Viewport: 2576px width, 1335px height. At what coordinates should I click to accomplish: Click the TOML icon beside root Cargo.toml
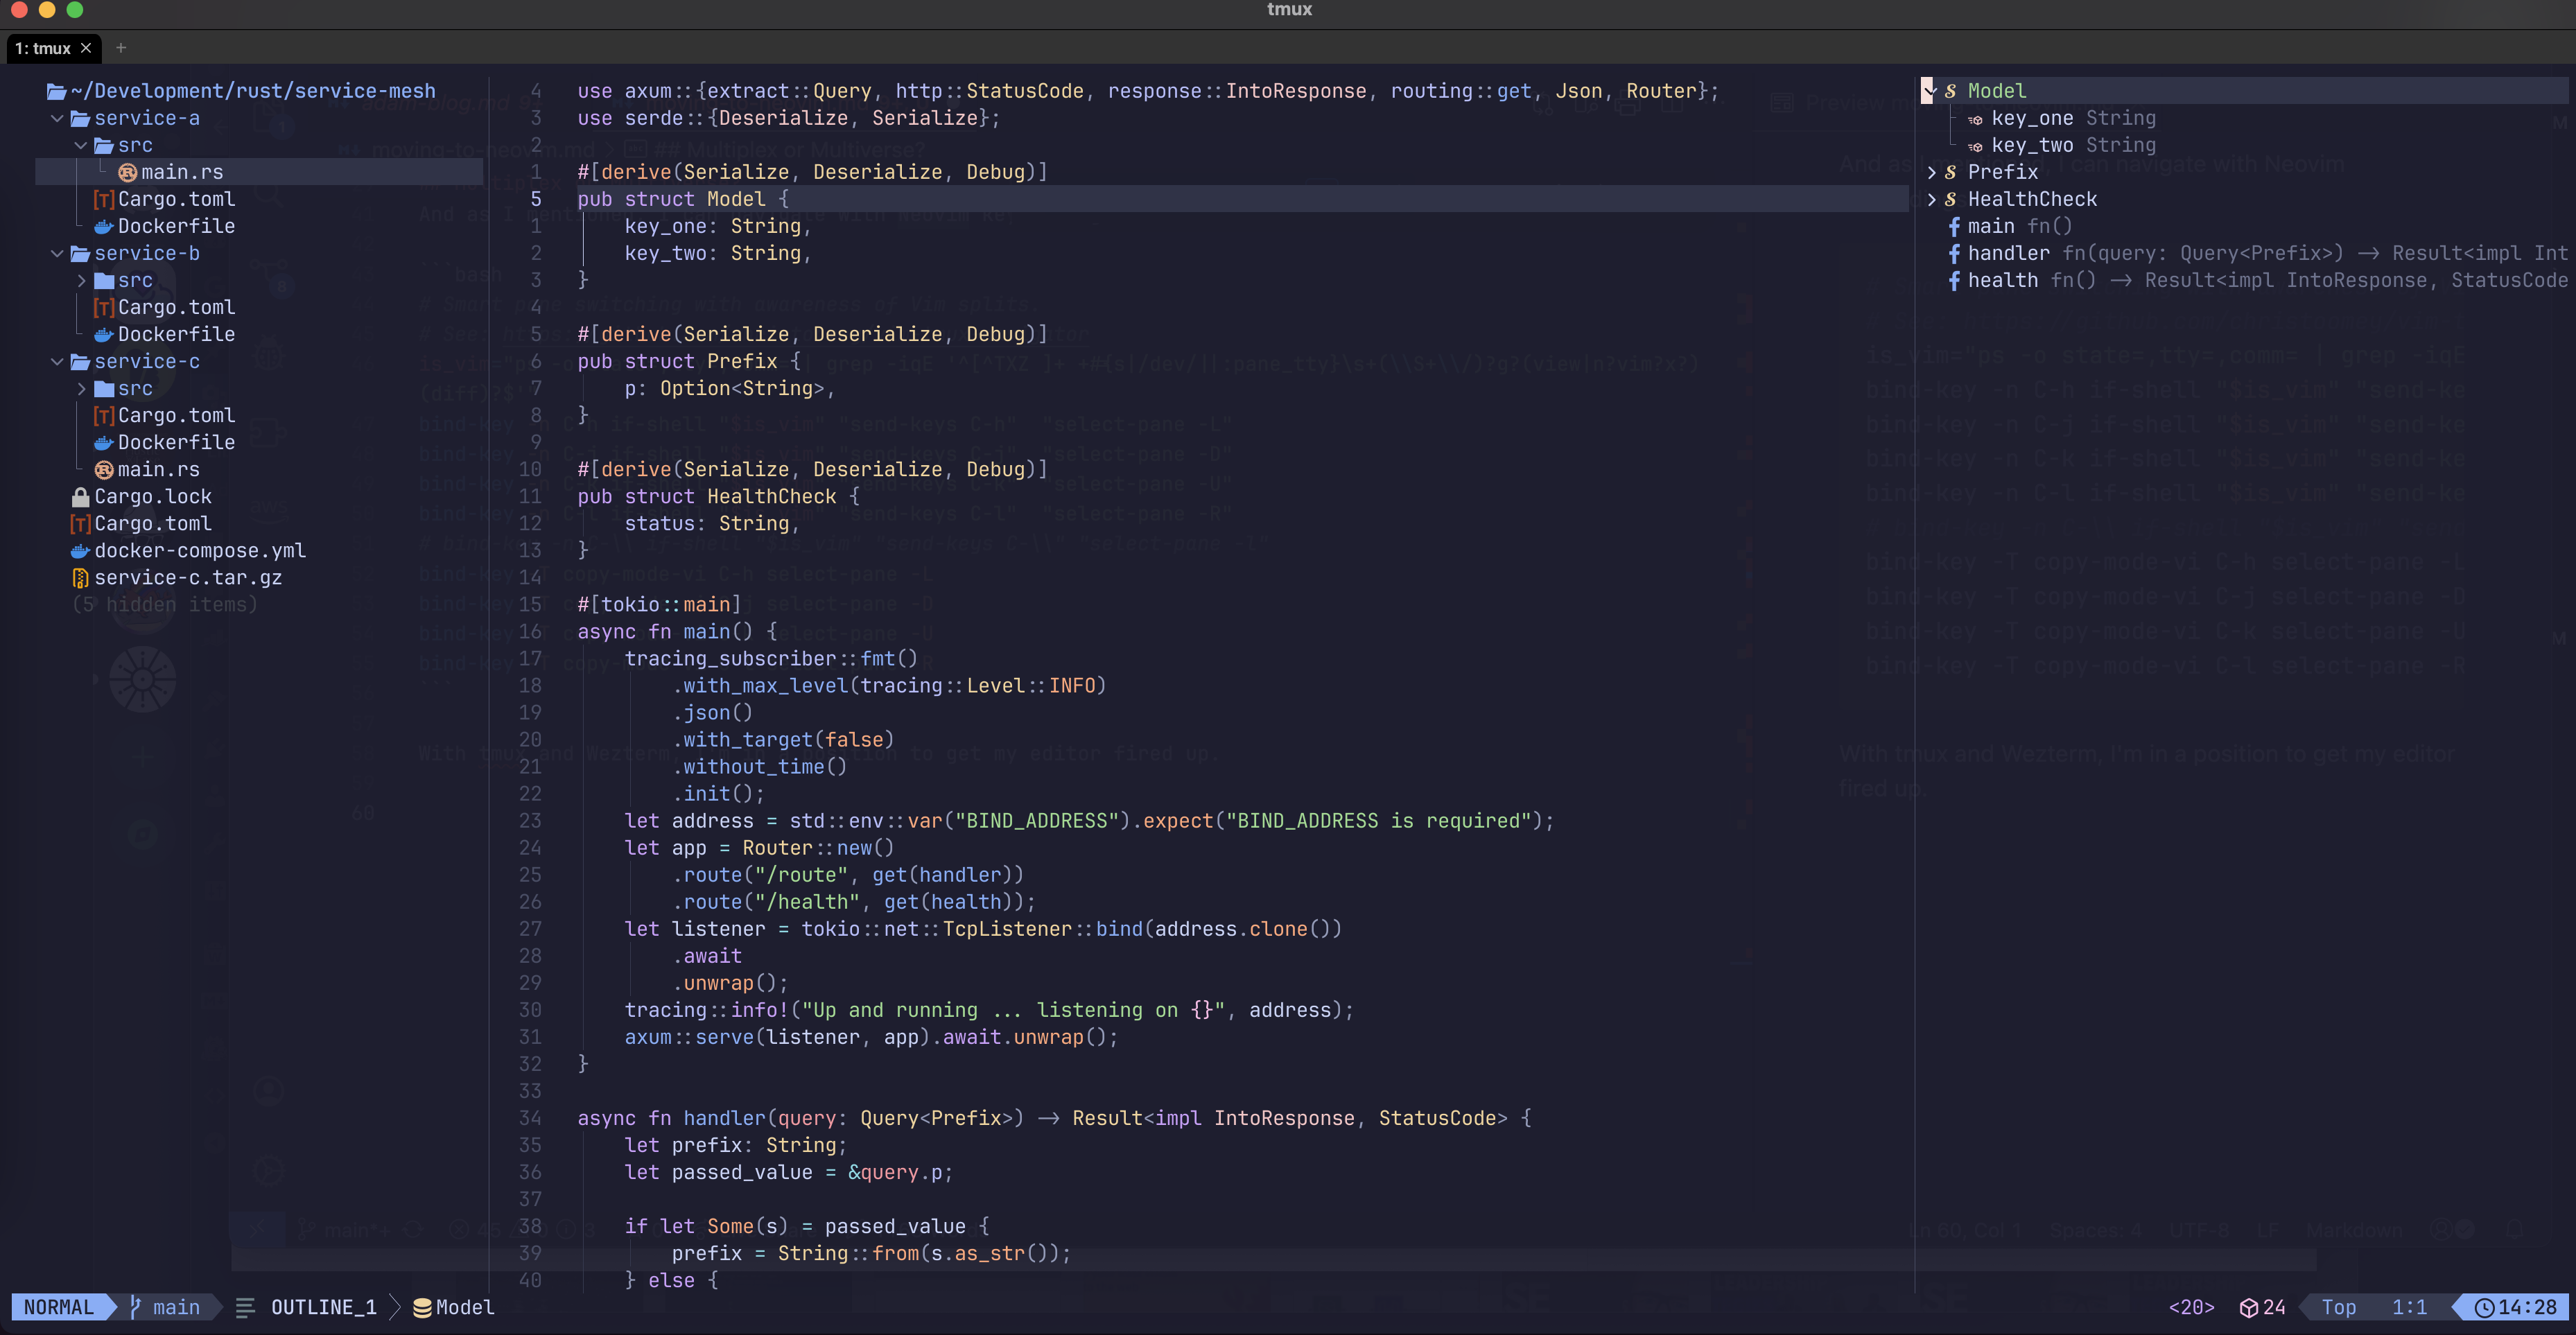click(81, 524)
